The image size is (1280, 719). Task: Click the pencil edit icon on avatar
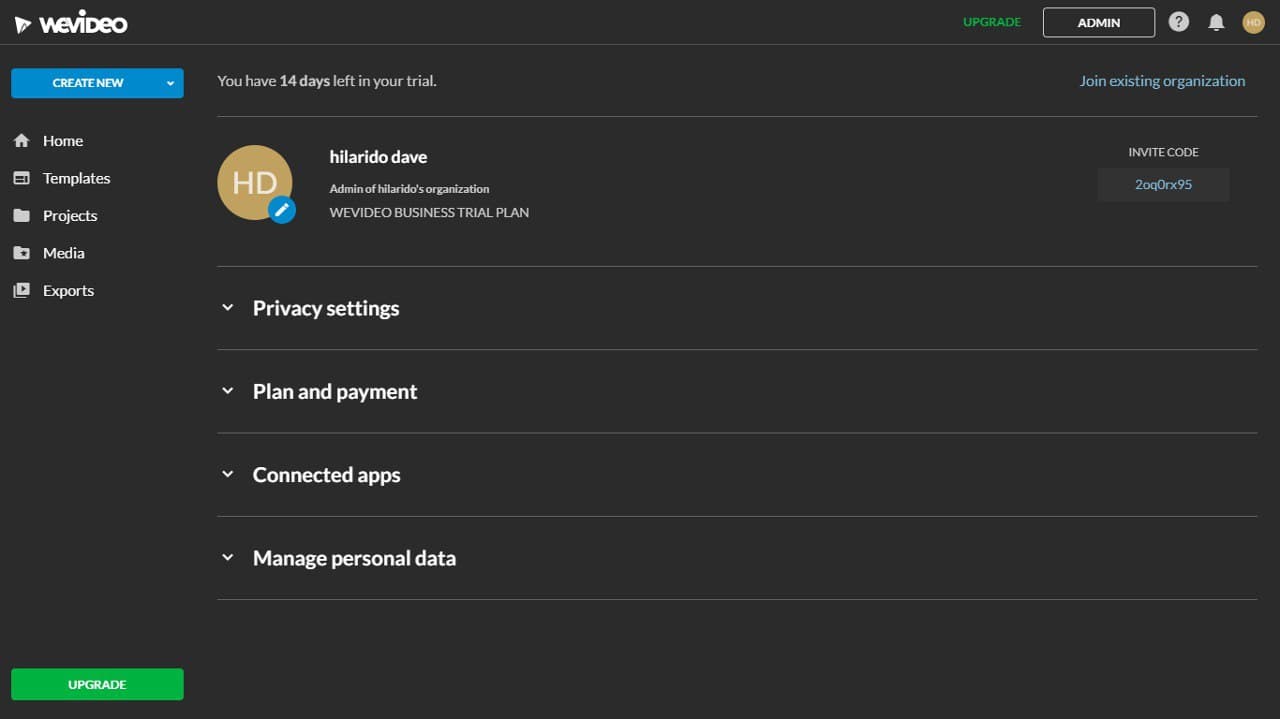coord(282,209)
